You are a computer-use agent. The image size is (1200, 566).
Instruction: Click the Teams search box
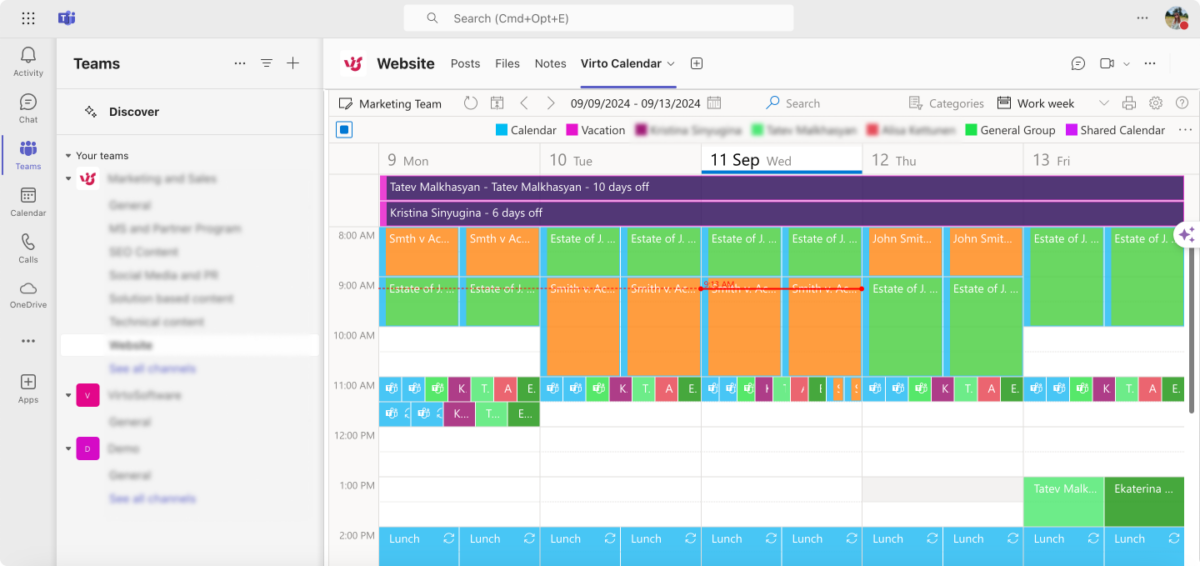(598, 18)
